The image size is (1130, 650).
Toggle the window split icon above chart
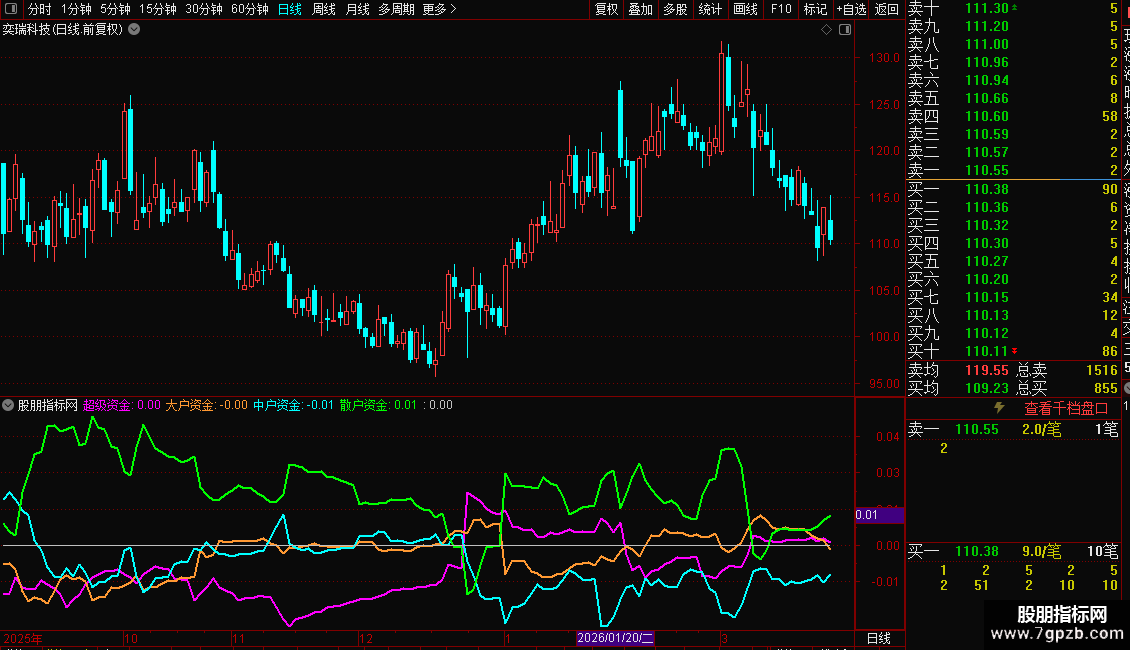click(x=845, y=30)
